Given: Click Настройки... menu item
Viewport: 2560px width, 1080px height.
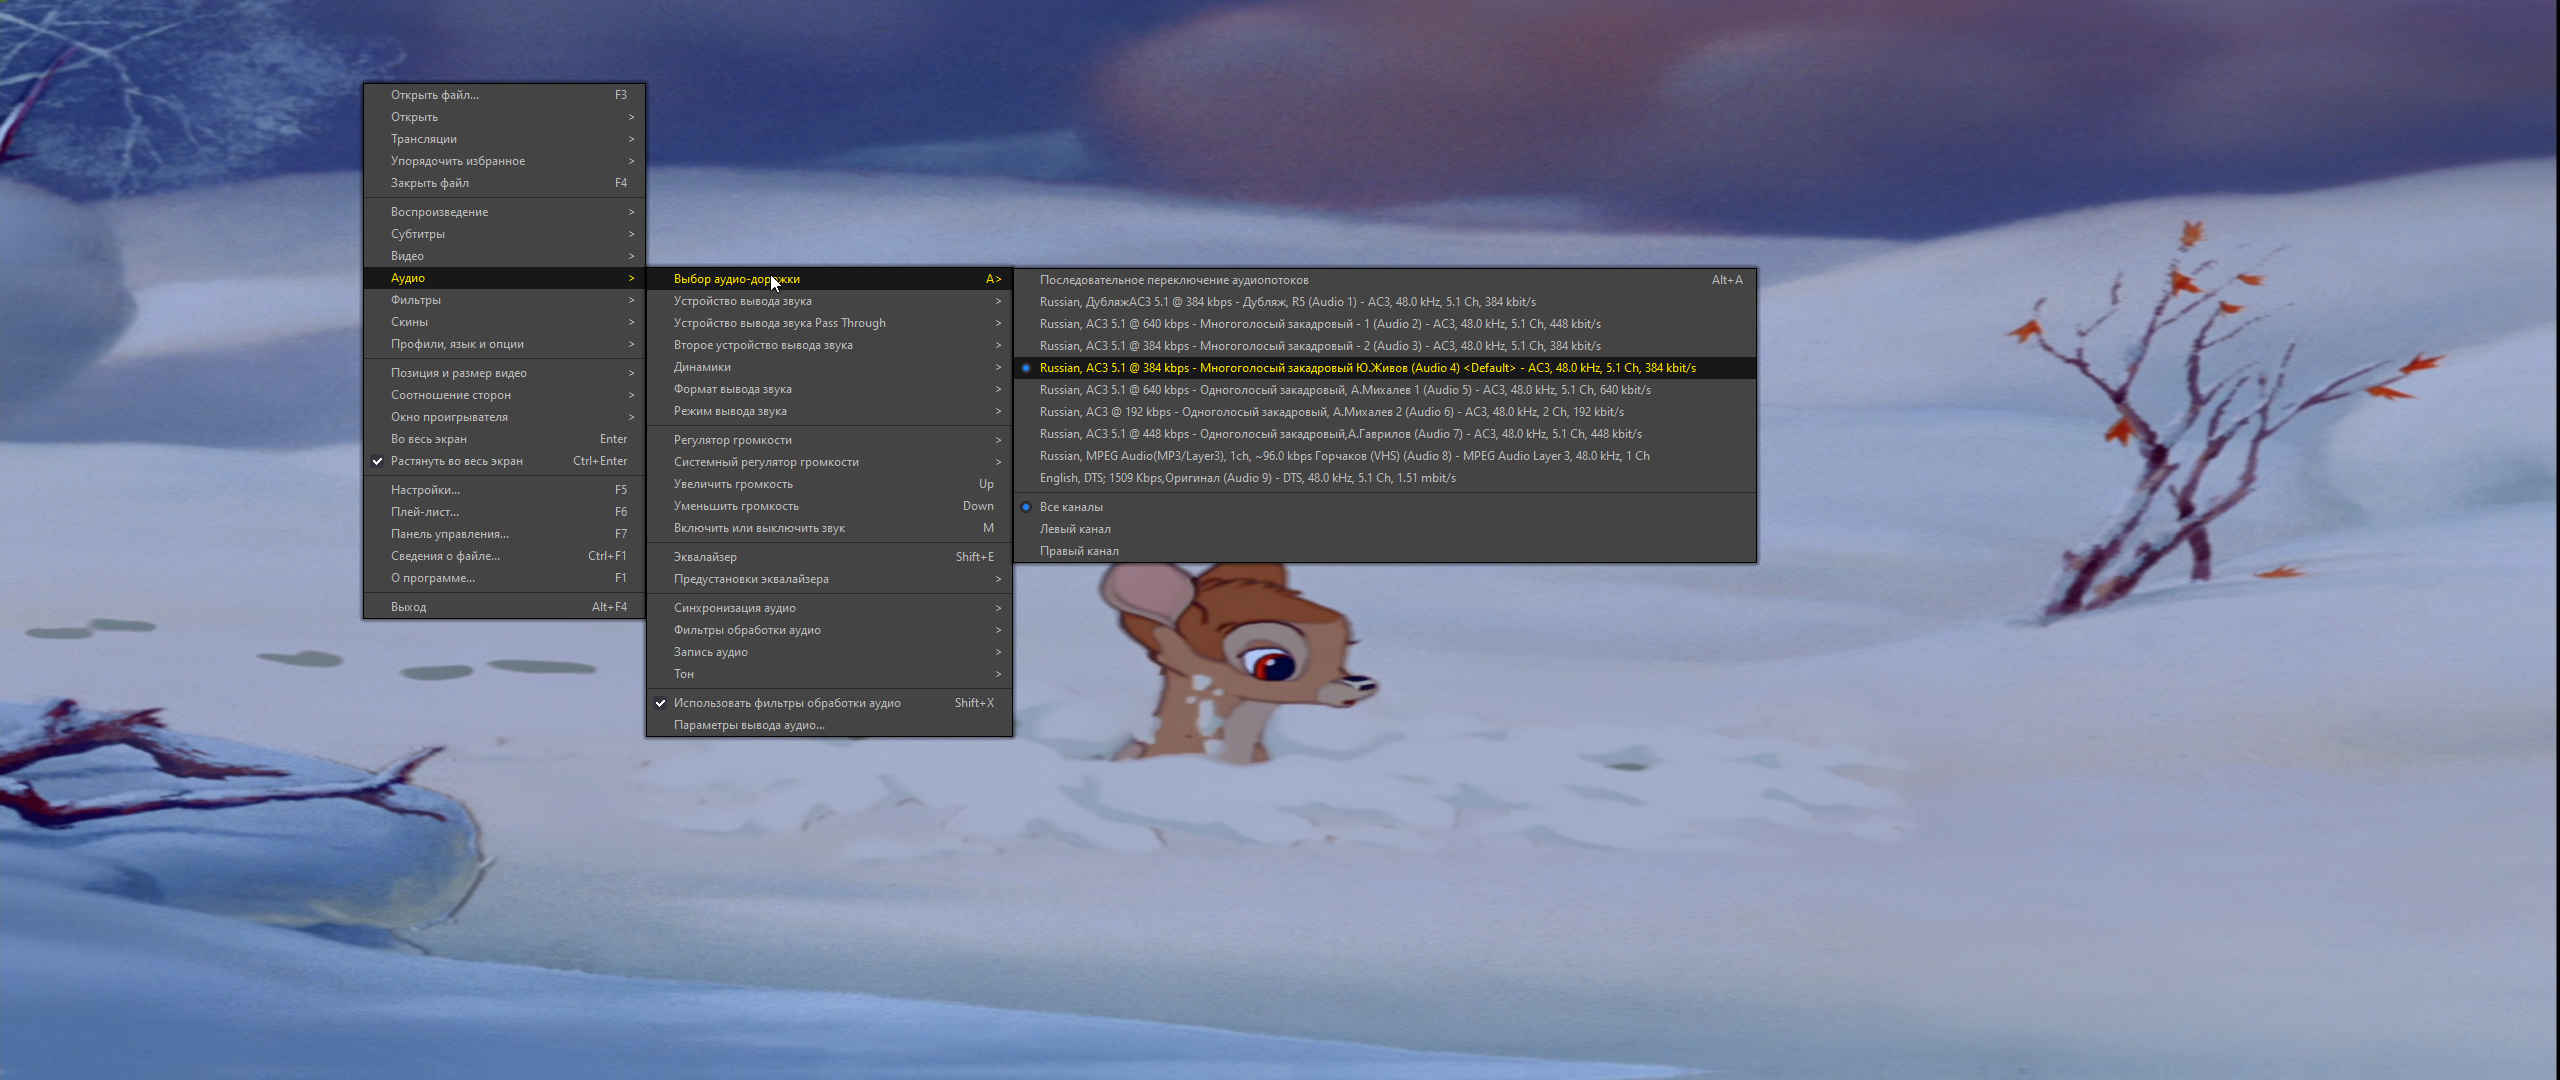Looking at the screenshot, I should point(425,490).
